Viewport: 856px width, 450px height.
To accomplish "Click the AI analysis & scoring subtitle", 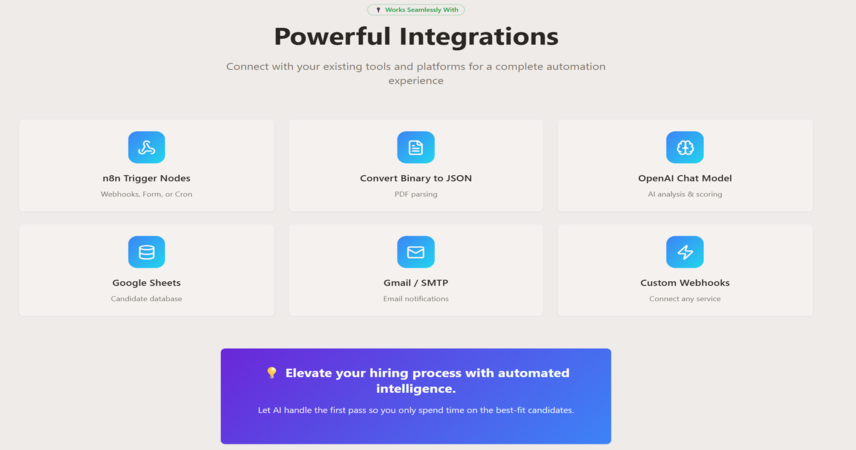I will (x=685, y=194).
